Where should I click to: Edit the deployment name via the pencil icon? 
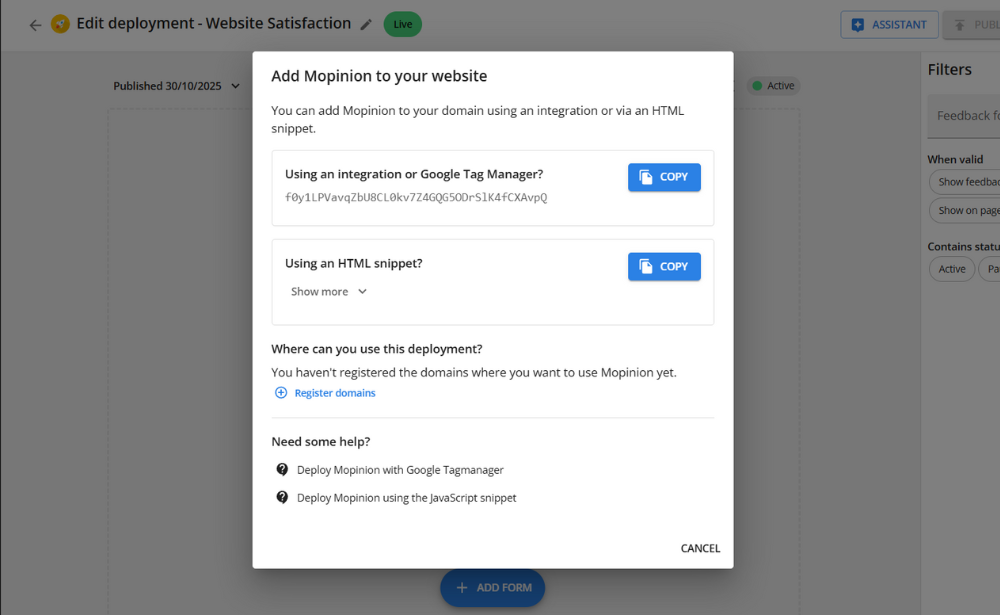click(365, 23)
